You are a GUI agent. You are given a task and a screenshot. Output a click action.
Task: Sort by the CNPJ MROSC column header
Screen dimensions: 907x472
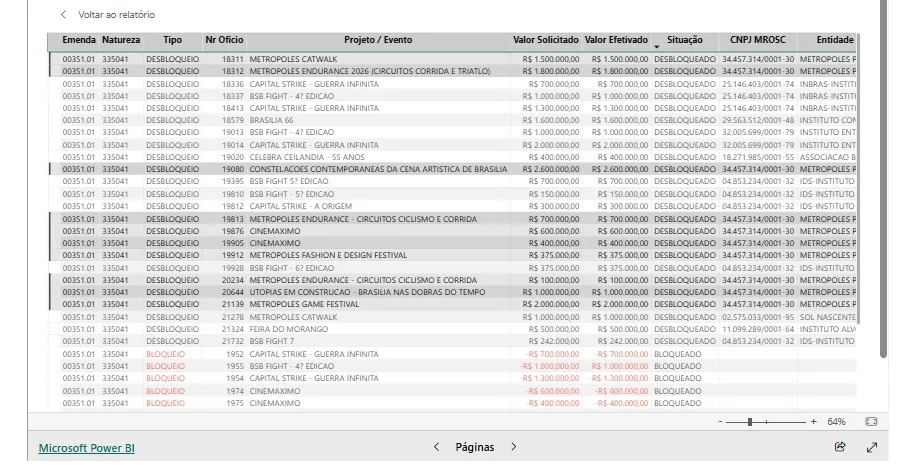(x=758, y=40)
